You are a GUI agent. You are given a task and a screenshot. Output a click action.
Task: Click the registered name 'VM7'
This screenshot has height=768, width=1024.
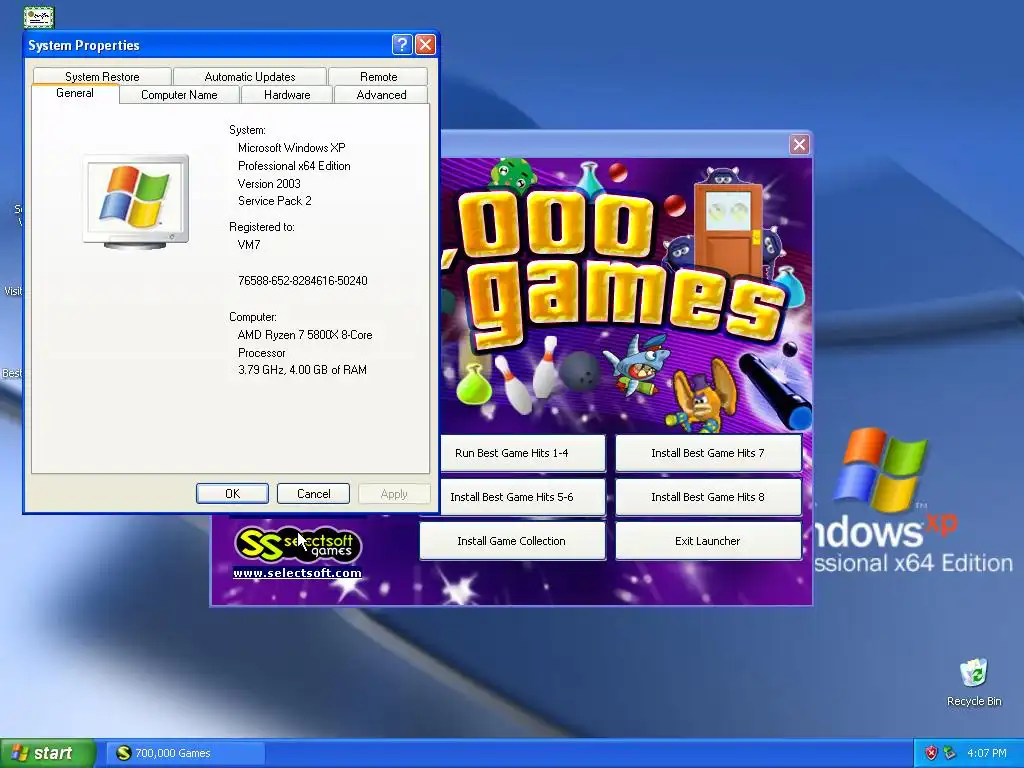249,245
